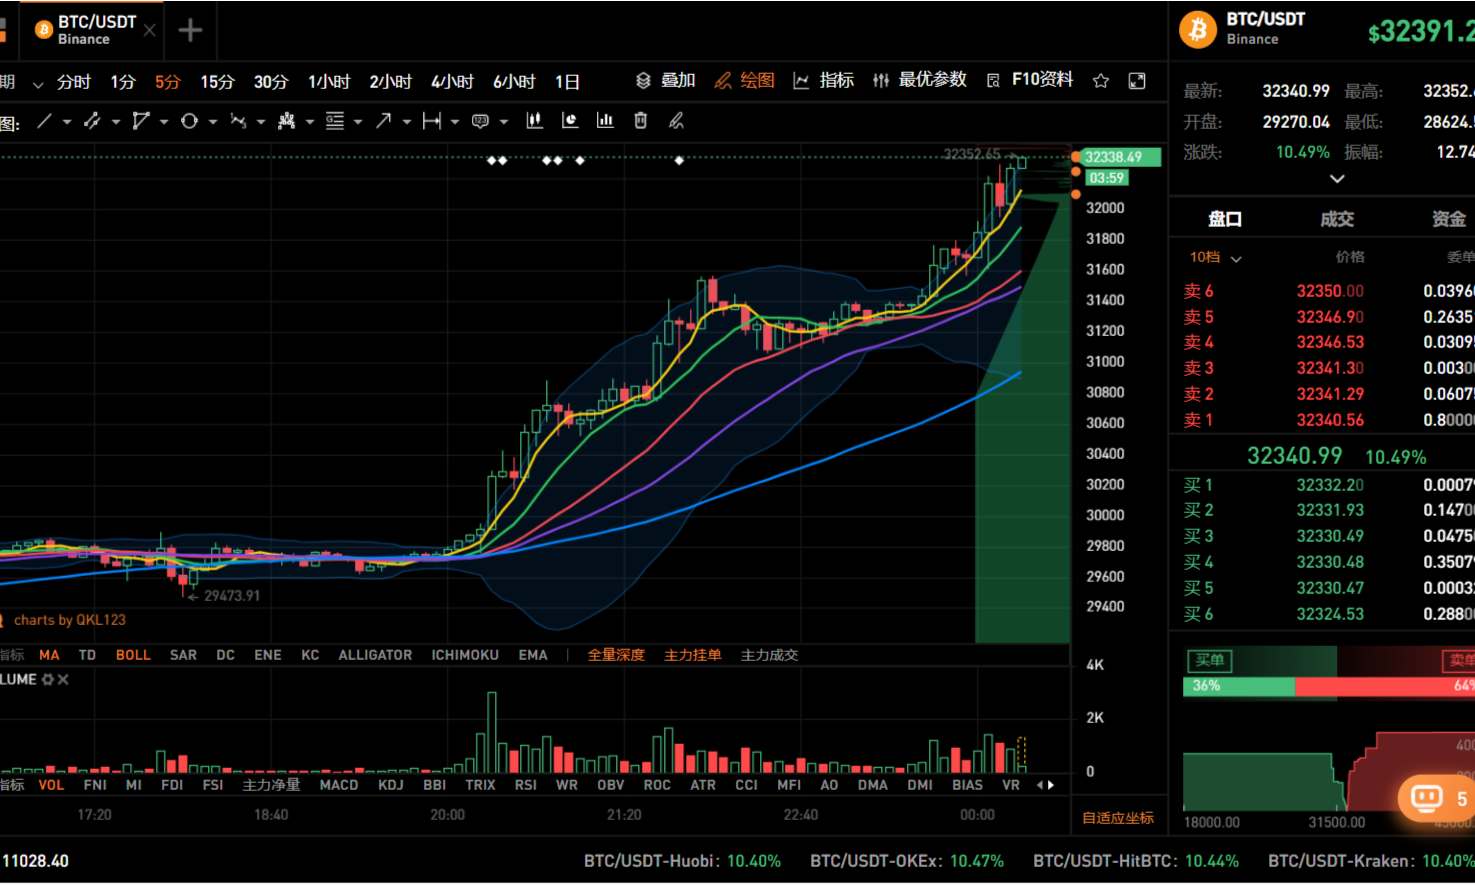
Task: Add a new tab with plus button
Action: 190,30
